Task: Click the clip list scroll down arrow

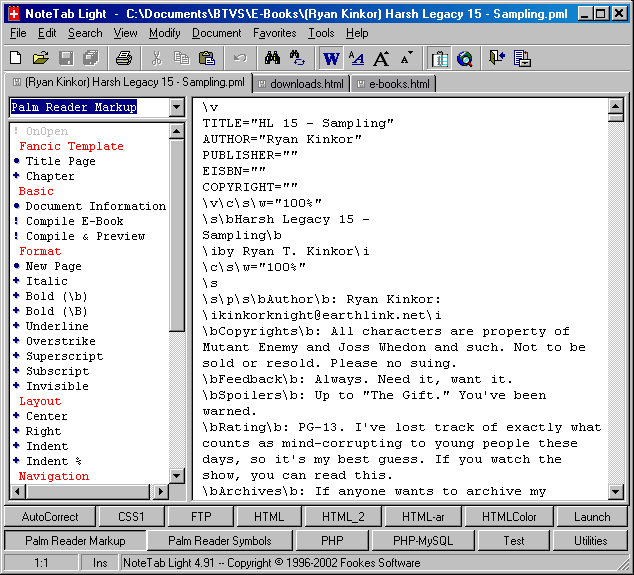Action: click(176, 476)
